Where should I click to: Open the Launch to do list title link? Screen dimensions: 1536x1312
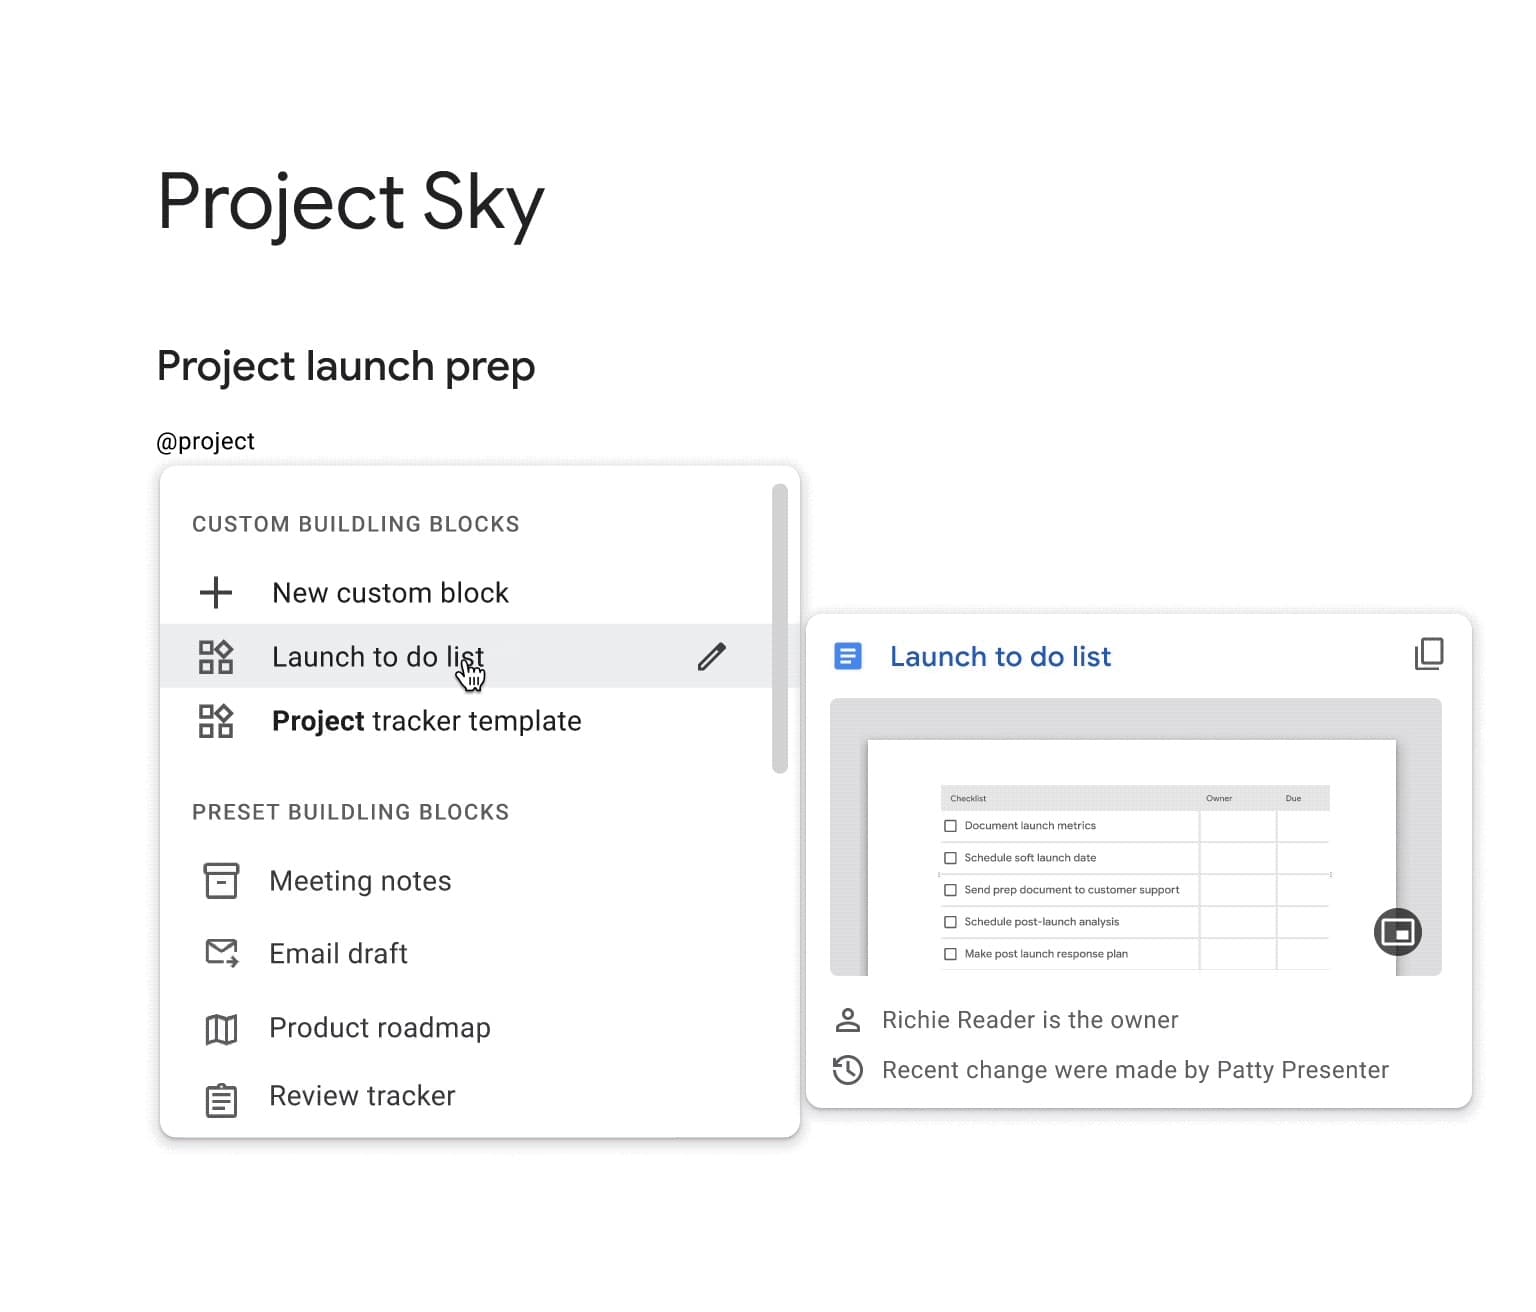[1000, 657]
